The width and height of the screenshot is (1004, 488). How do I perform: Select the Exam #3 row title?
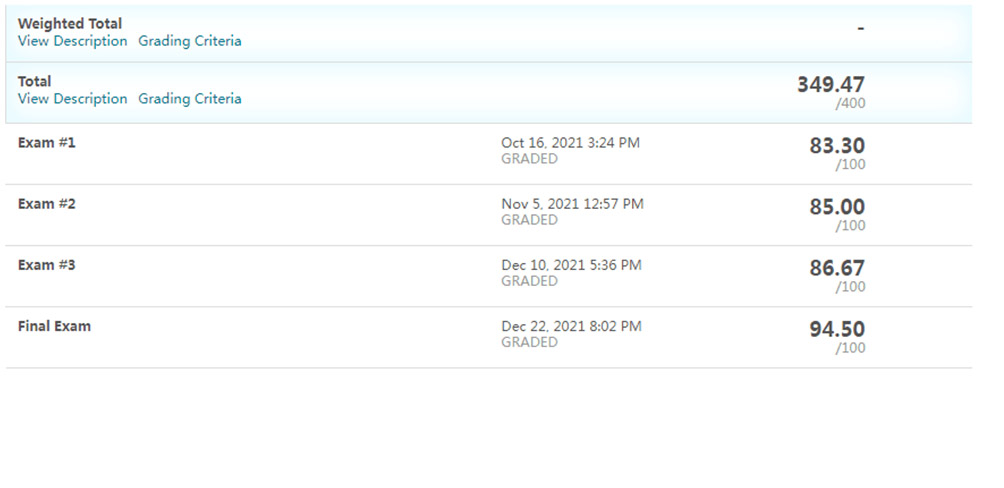[47, 264]
